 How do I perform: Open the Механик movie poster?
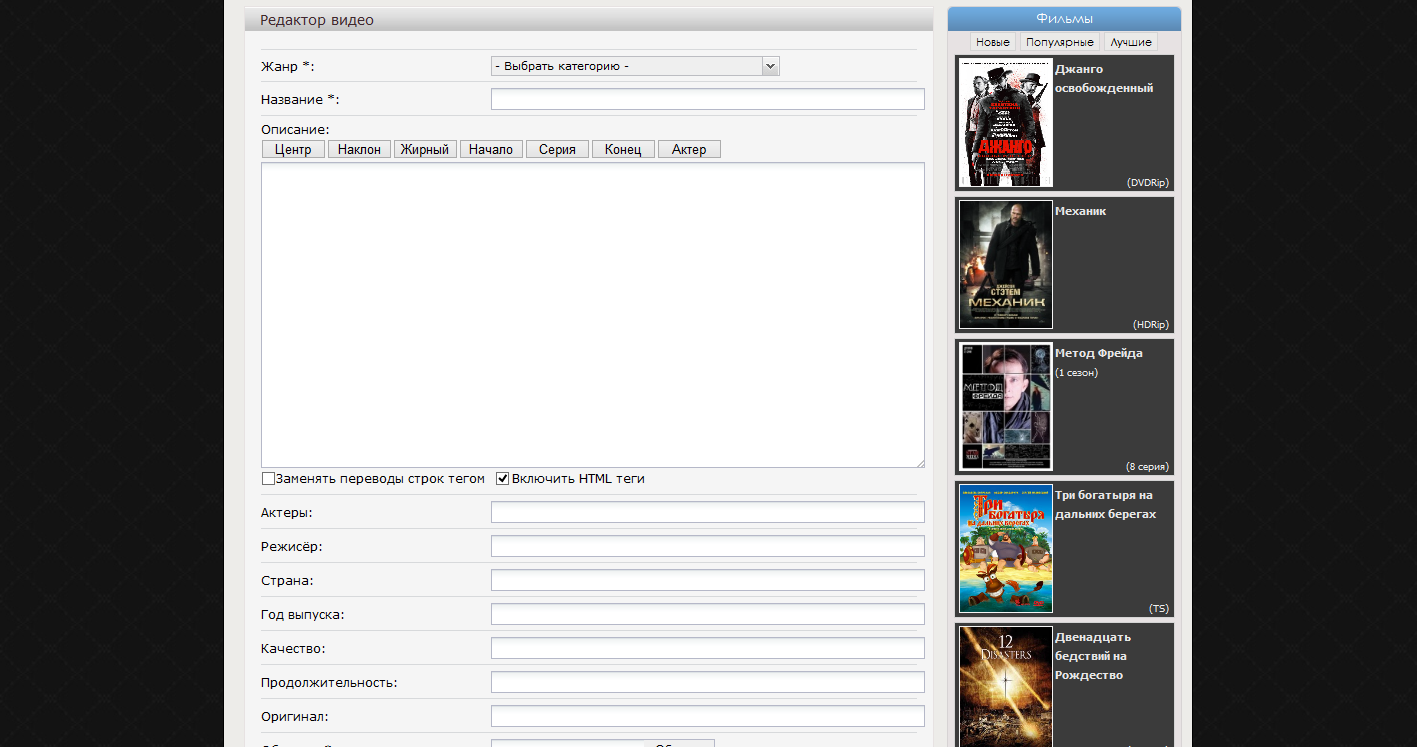click(1005, 264)
